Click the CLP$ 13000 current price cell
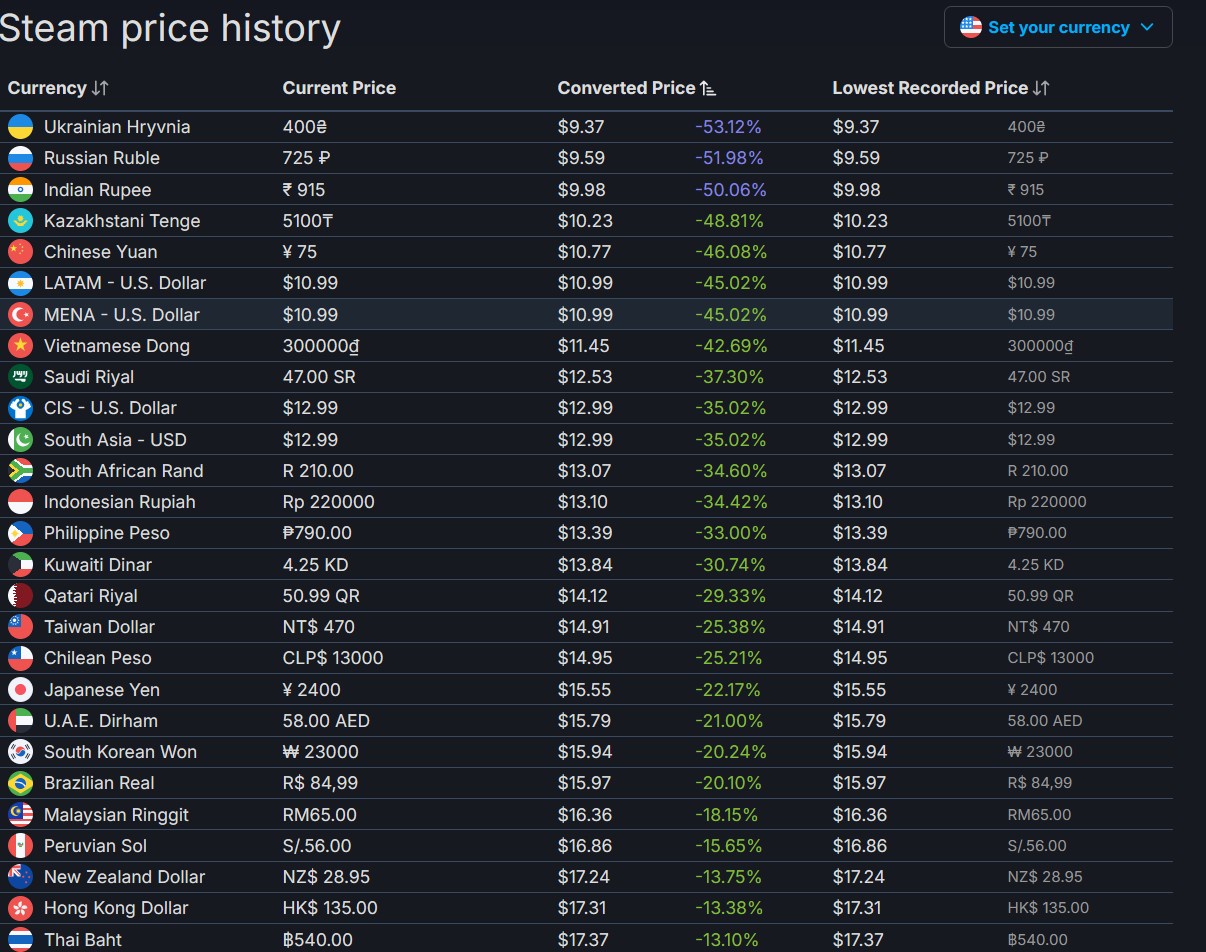The height and width of the screenshot is (952, 1206). pos(333,658)
